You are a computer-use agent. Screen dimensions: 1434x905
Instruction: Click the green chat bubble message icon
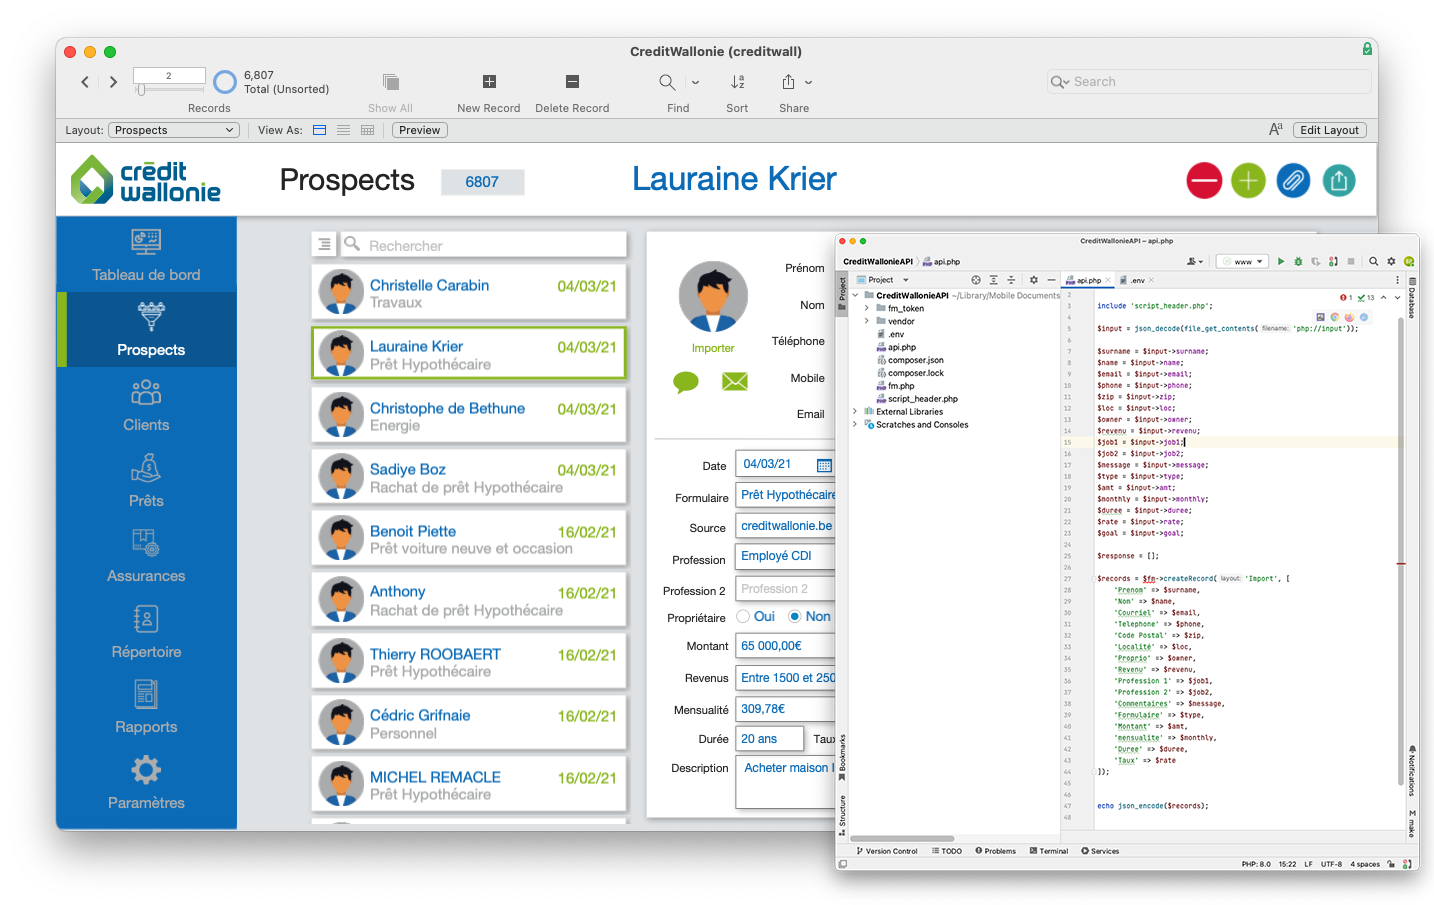[686, 381]
